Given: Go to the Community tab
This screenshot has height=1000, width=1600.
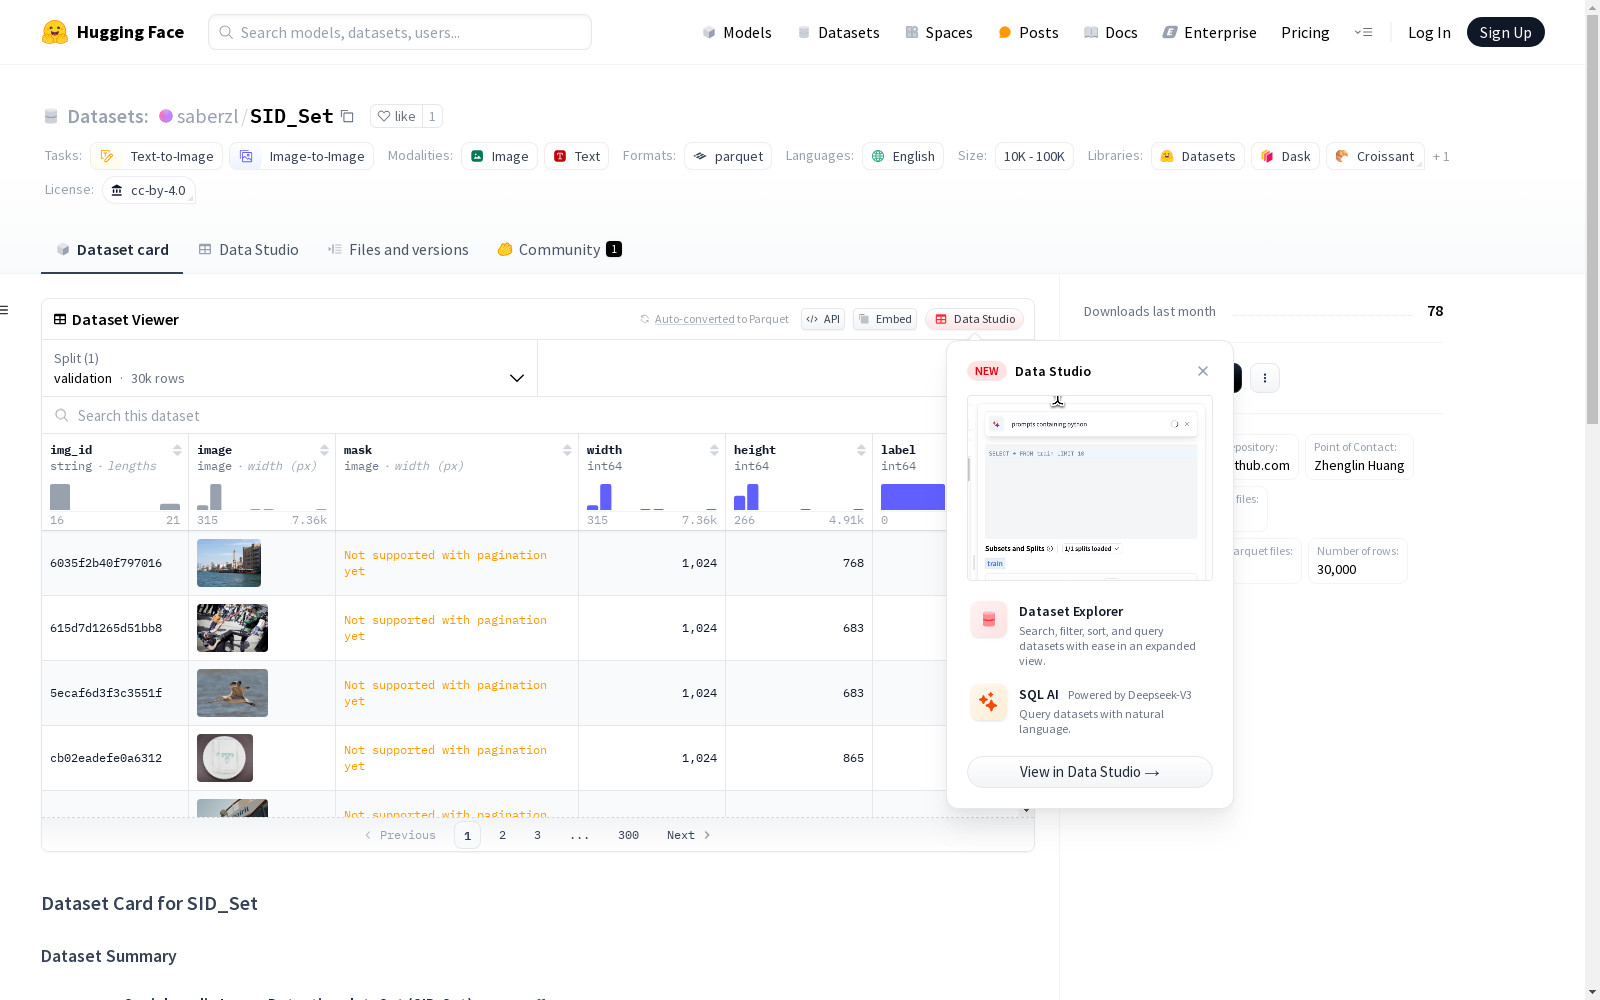Looking at the screenshot, I should click(559, 250).
